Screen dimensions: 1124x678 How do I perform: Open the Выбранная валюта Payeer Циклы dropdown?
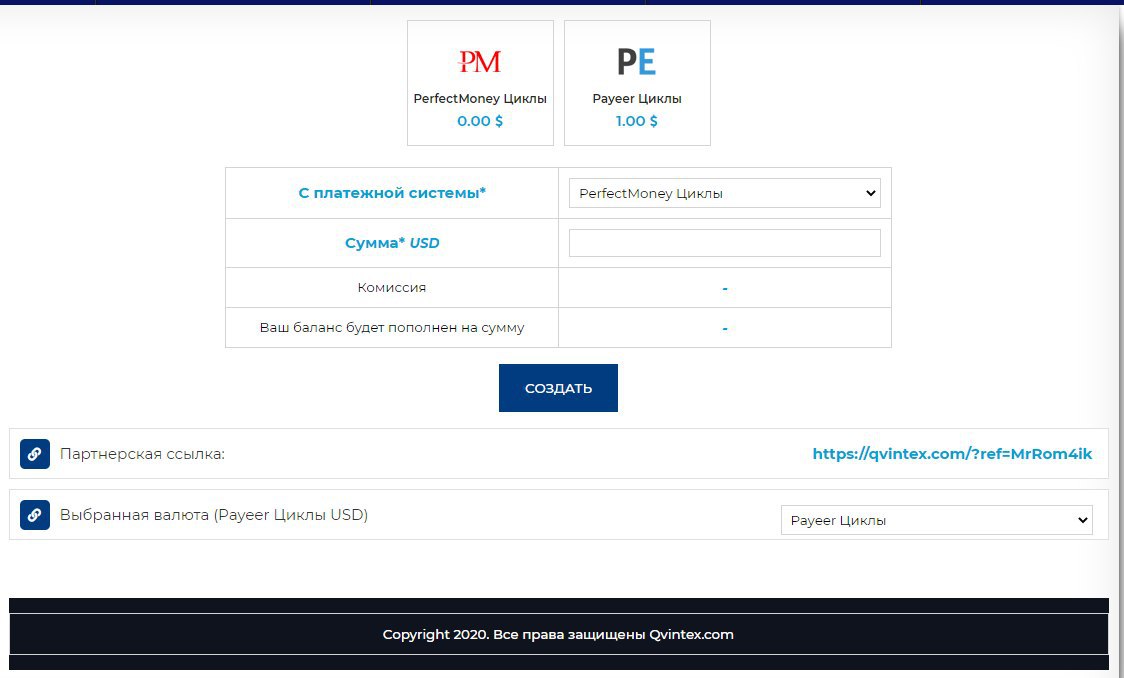(936, 520)
